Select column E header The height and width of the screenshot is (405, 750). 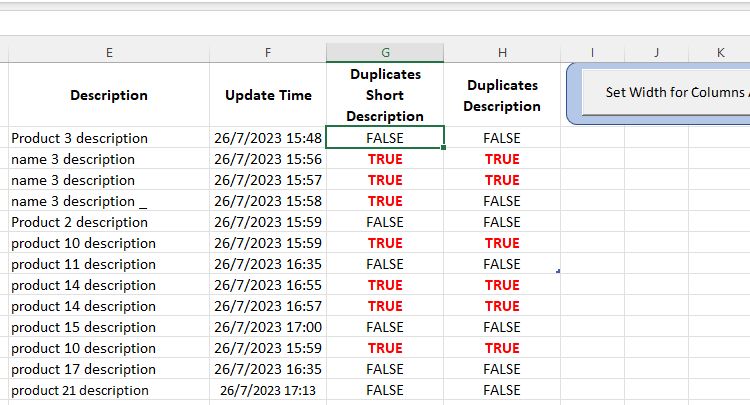click(x=109, y=53)
